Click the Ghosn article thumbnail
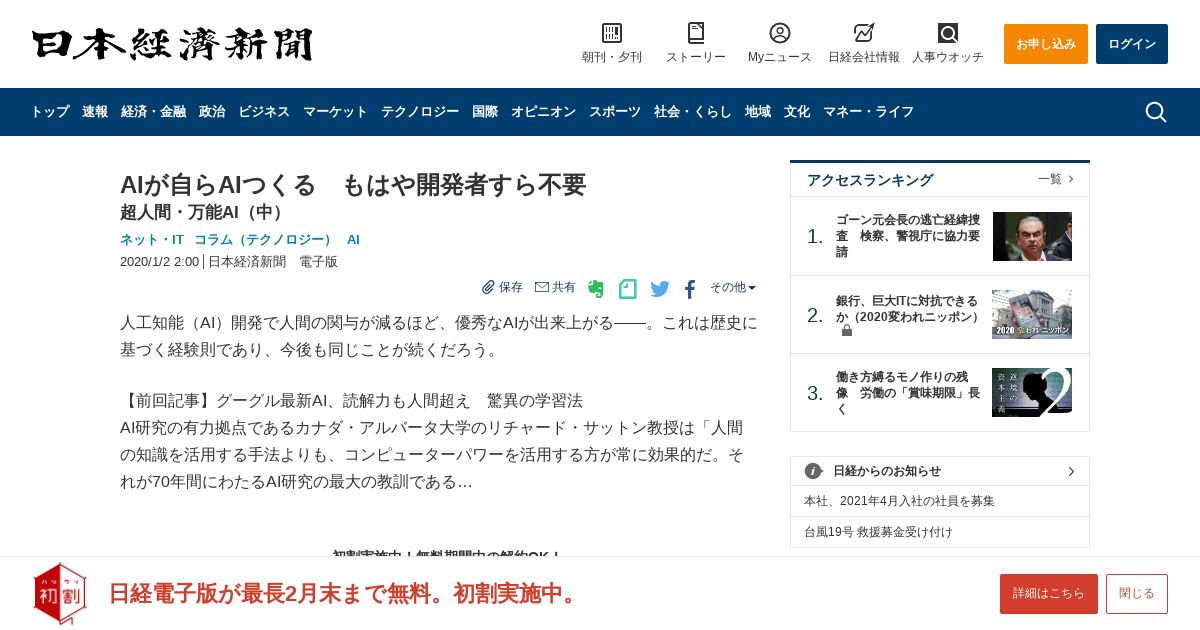 [1032, 236]
